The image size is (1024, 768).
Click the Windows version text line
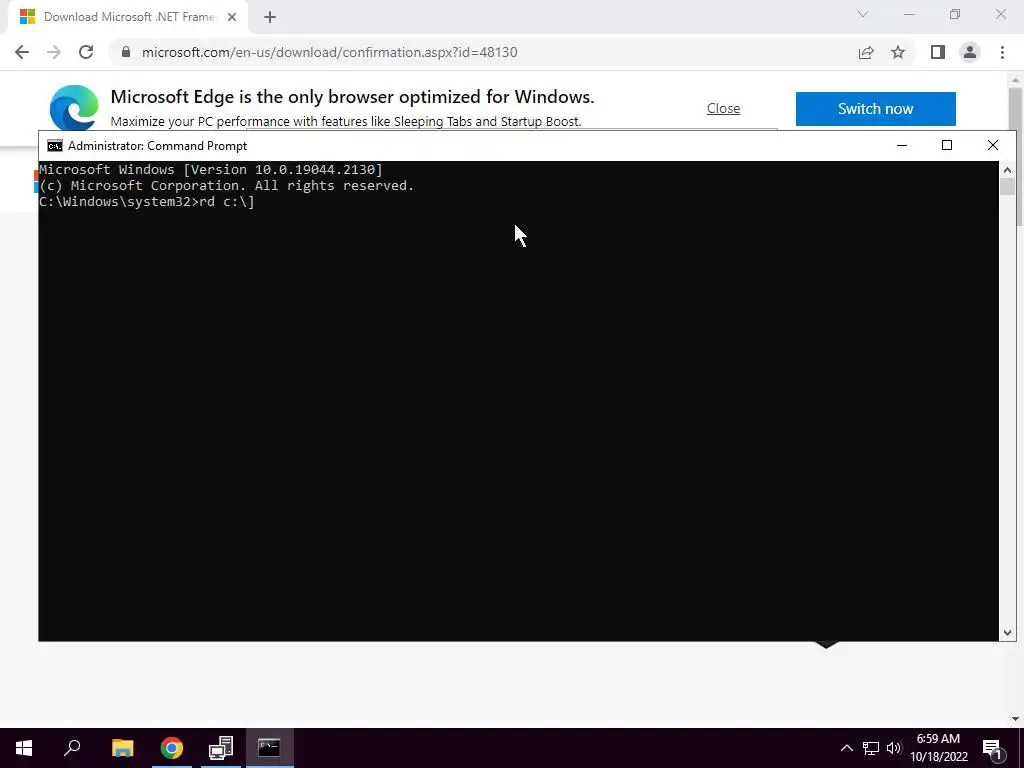click(211, 170)
